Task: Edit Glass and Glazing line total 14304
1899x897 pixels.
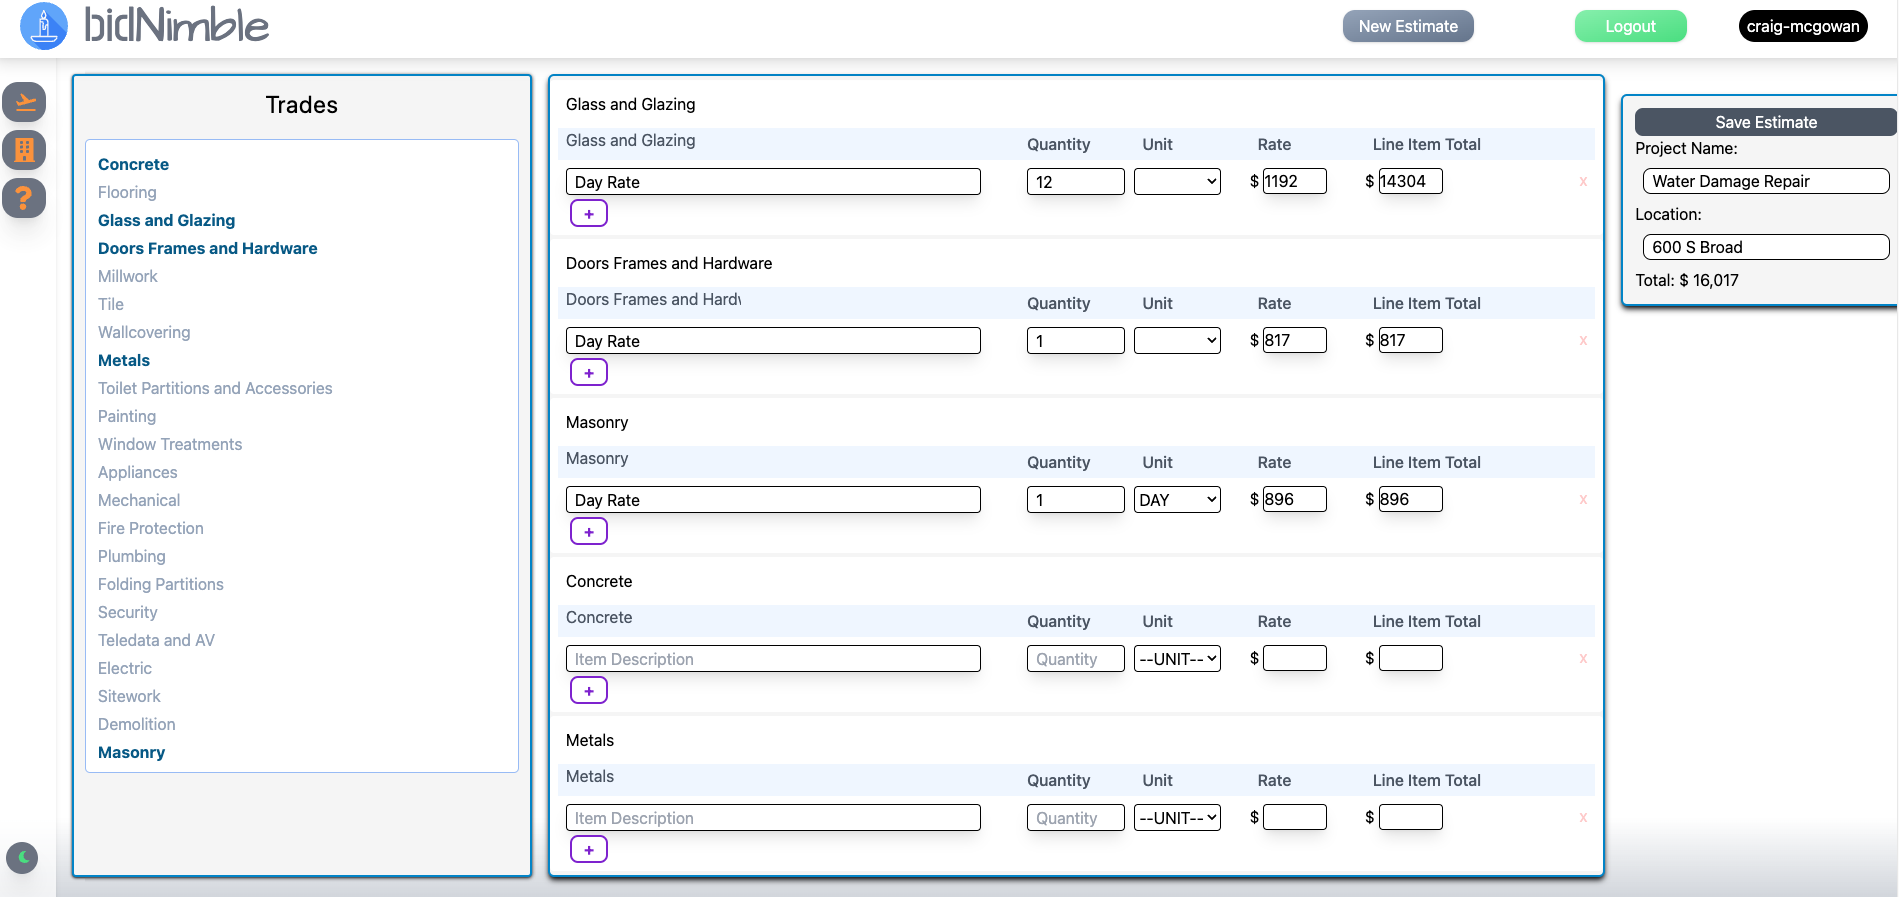Action: pos(1411,181)
